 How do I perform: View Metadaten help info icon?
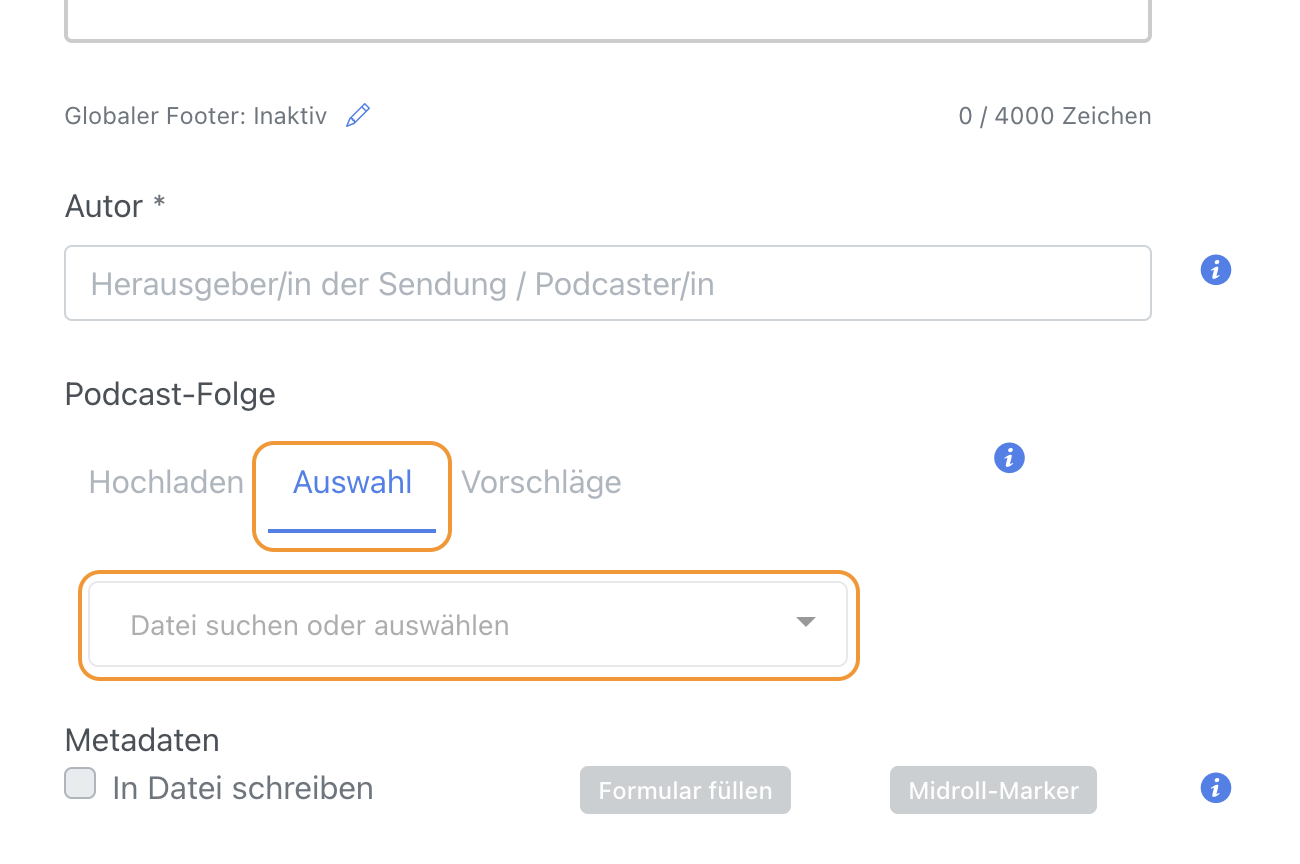(1215, 788)
